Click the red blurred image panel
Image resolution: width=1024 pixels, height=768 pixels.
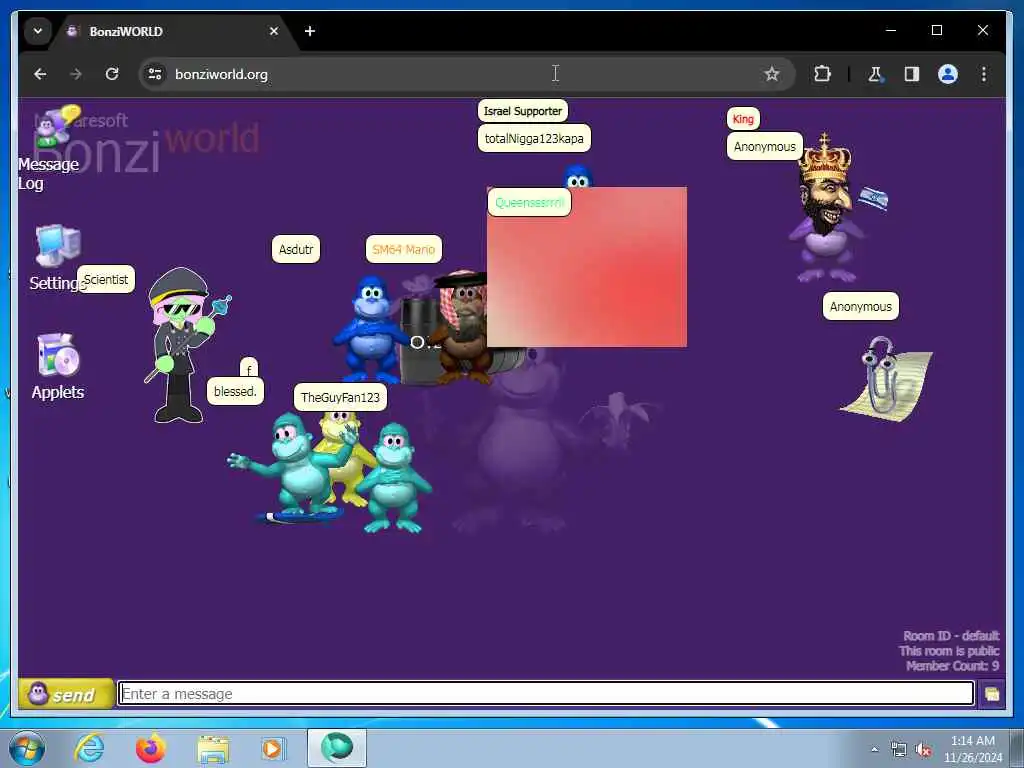[x=586, y=266]
